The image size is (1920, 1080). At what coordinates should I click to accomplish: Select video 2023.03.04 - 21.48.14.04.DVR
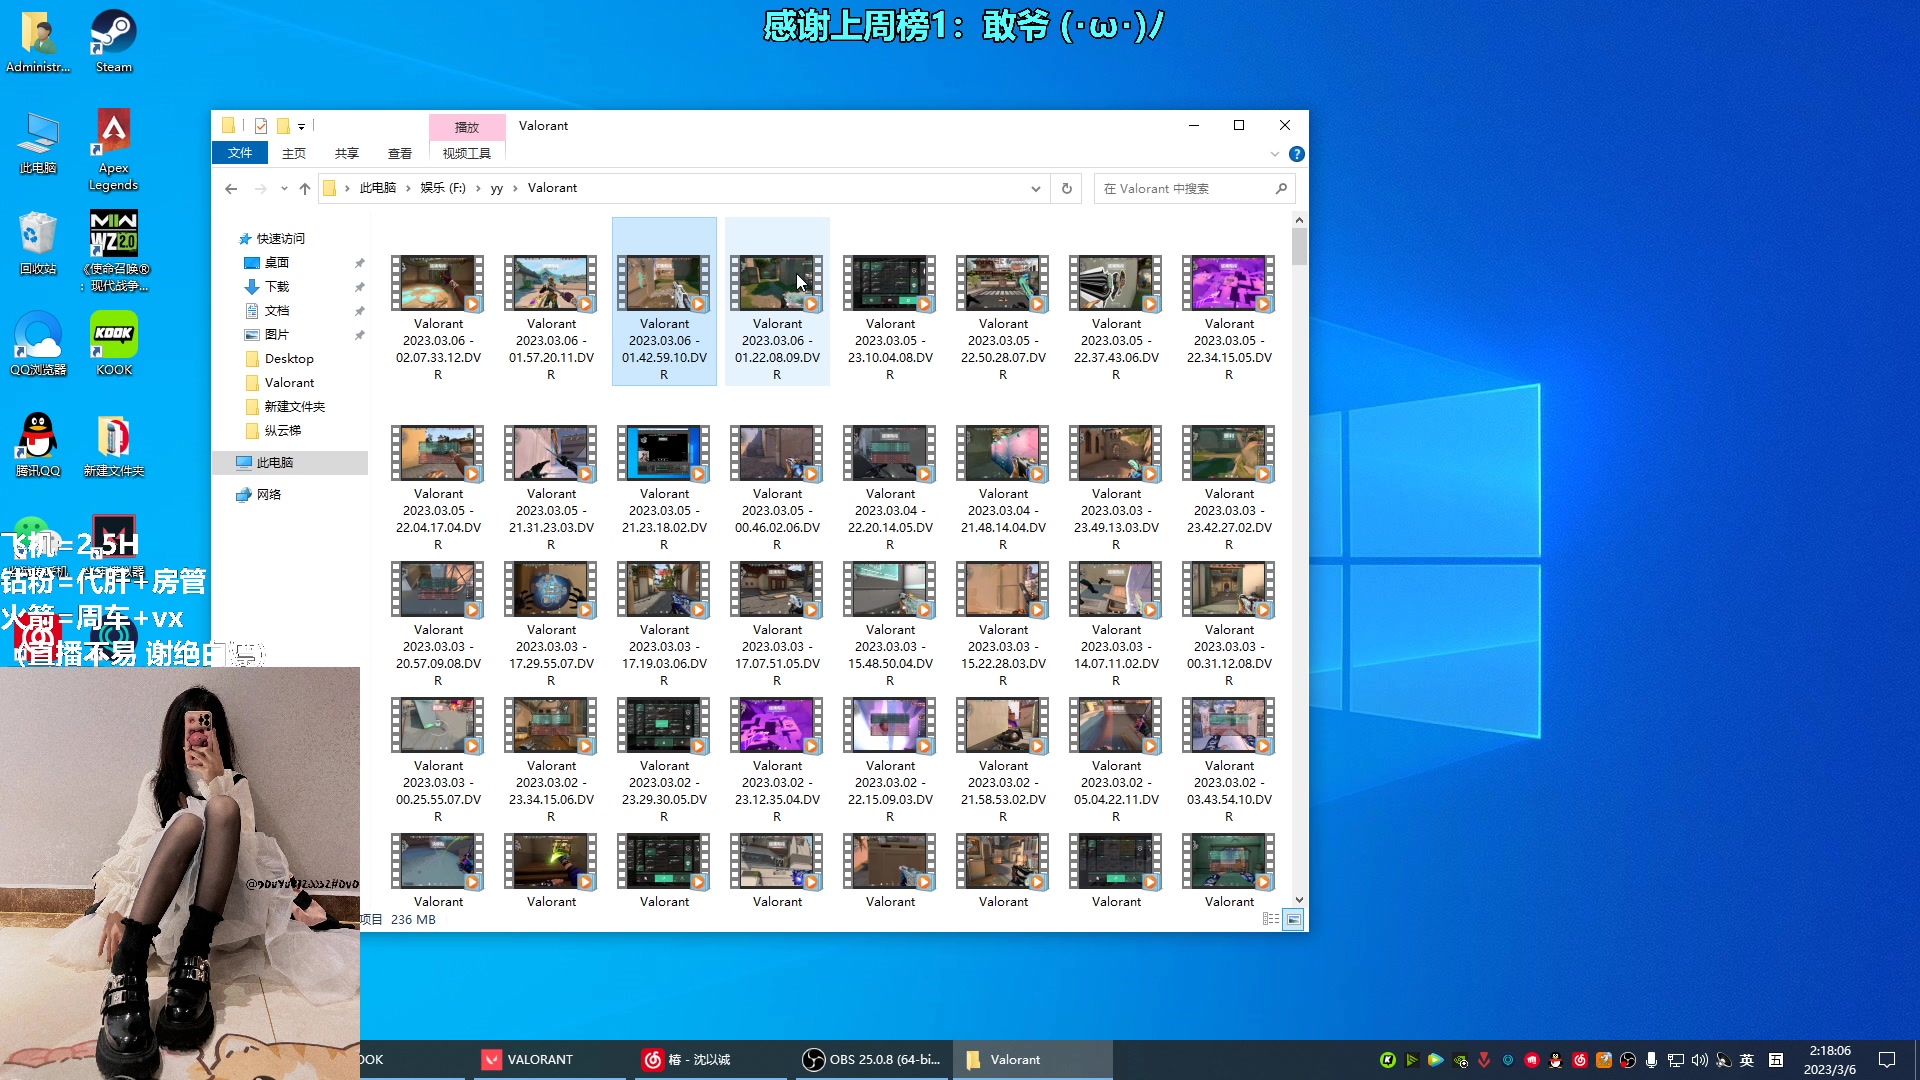pos(1003,488)
